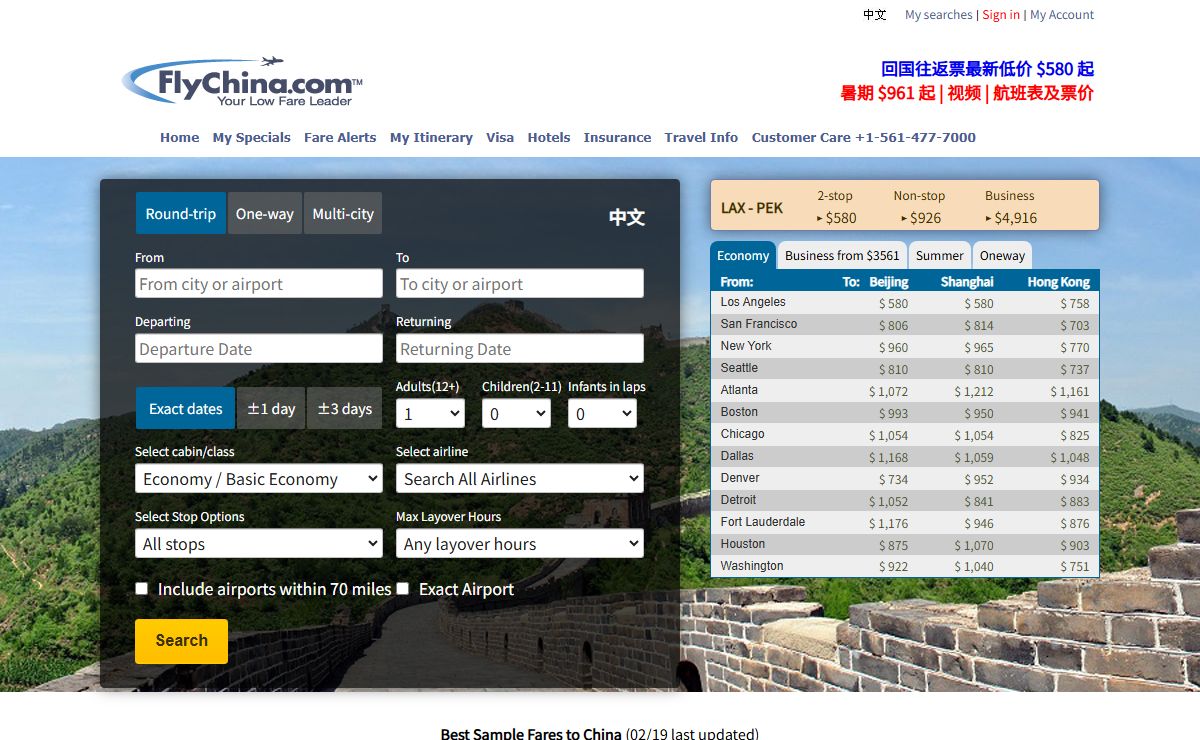Screen dimensions: 1200x740
Task: Click Washington to Hong Kong $751
Action: [x=1074, y=568]
